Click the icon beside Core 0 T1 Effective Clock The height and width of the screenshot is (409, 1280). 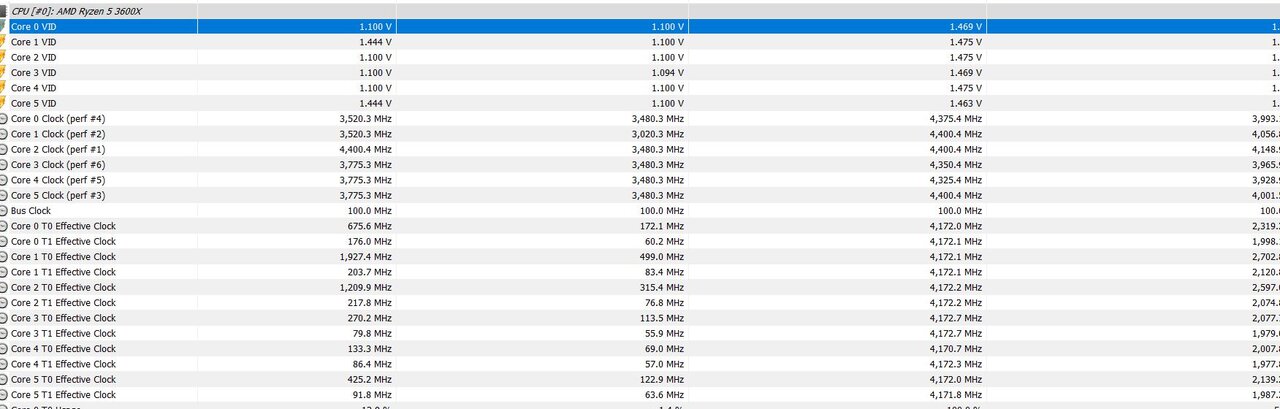pyautogui.click(x=3, y=241)
